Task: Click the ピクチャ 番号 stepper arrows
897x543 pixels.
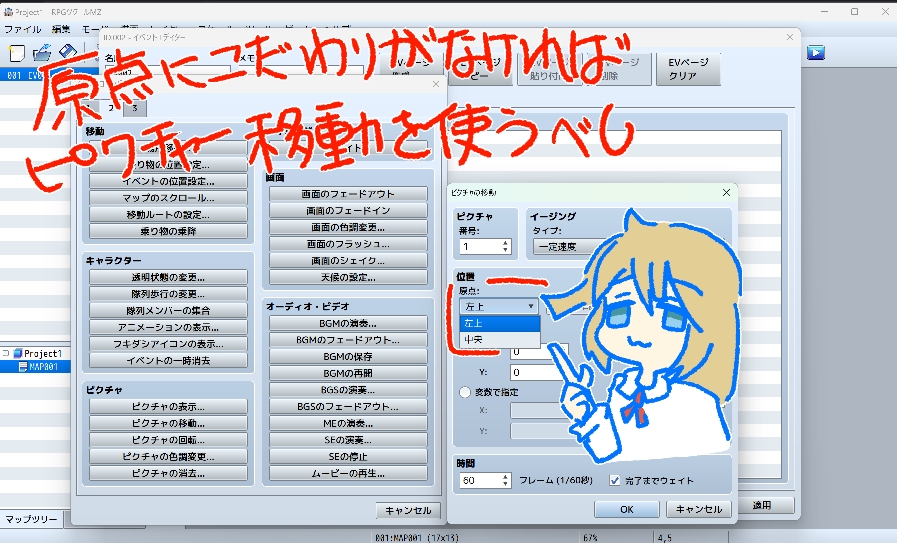Action: (x=505, y=247)
